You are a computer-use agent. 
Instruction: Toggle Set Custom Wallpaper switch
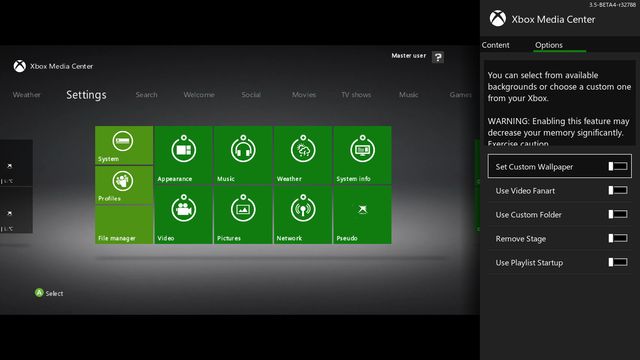618,166
